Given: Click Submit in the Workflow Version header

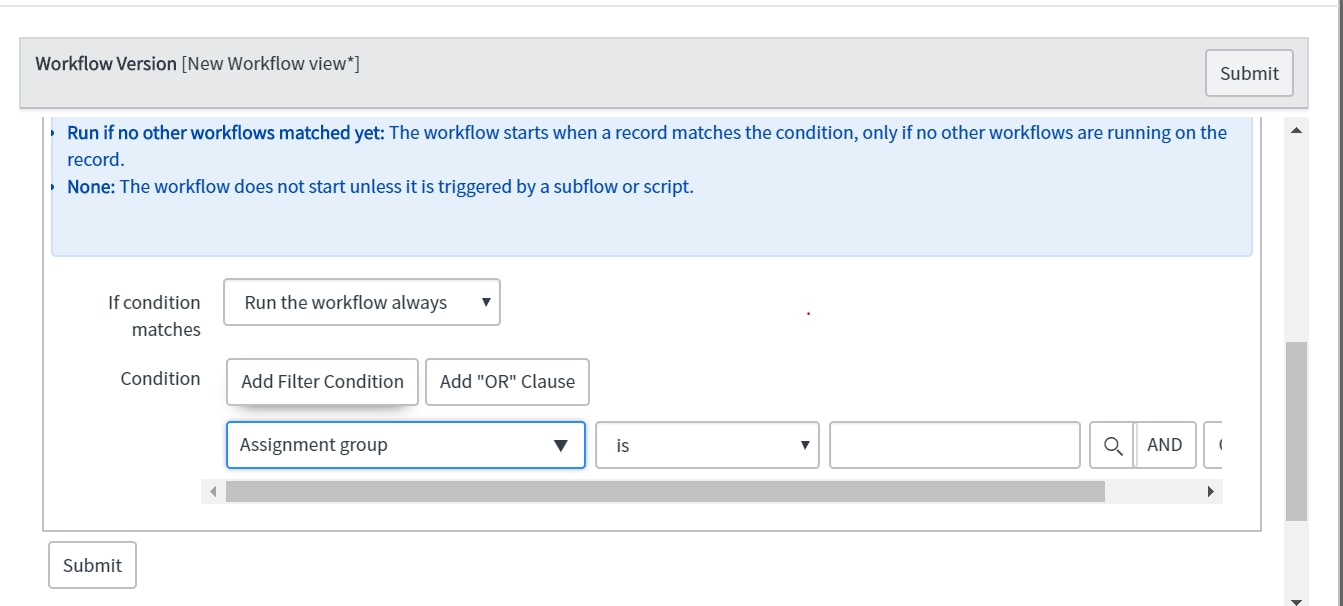Looking at the screenshot, I should pyautogui.click(x=1248, y=72).
